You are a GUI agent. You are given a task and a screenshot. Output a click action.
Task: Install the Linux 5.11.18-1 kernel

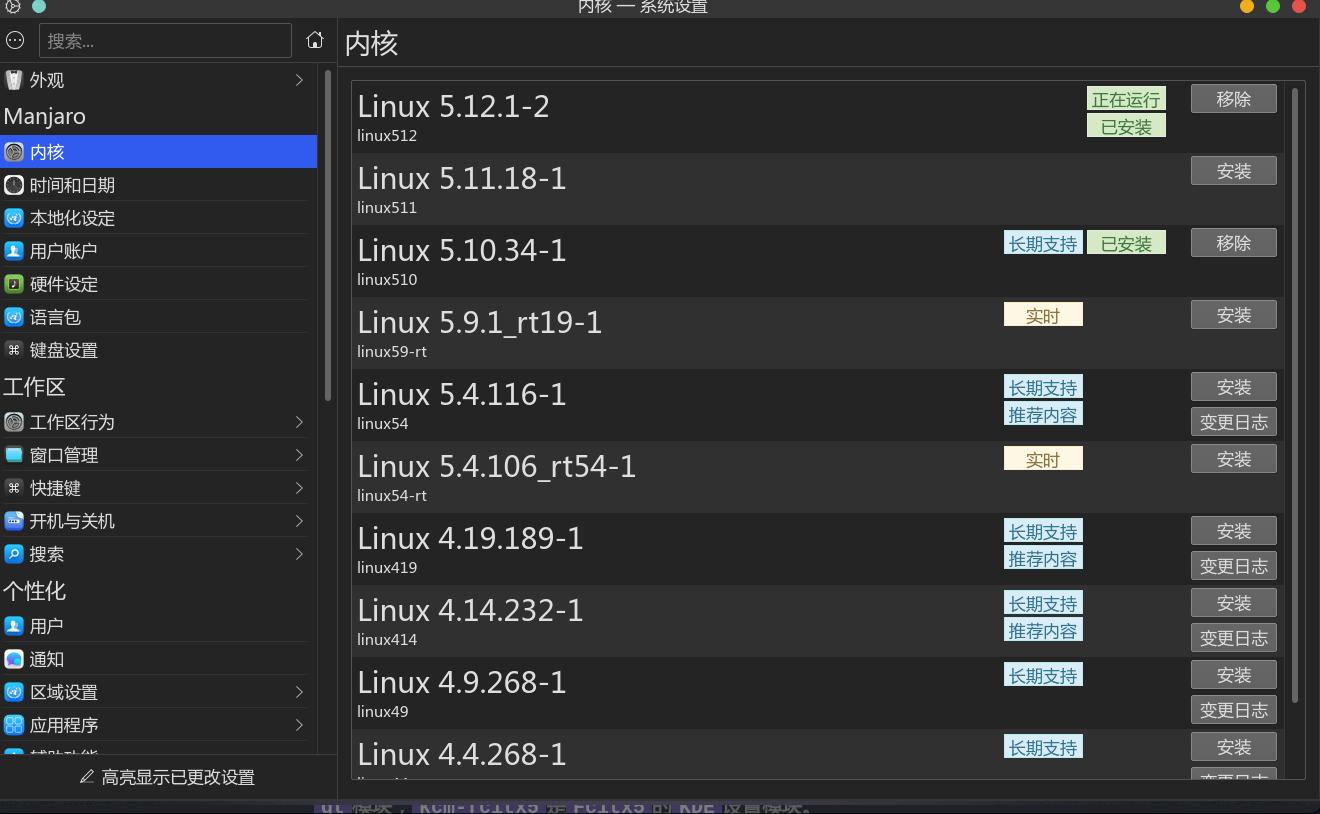click(1233, 171)
